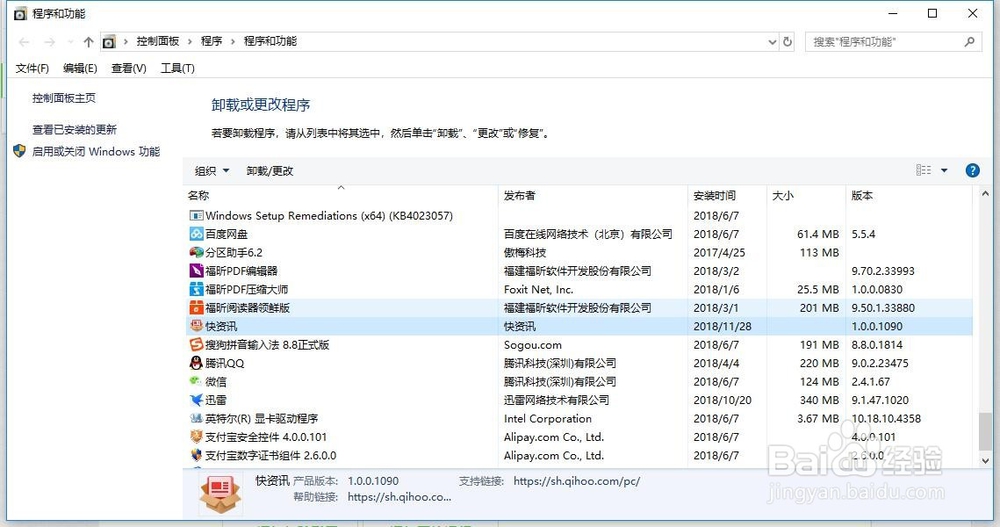Click the Windows shield icon in sidebar

pos(20,151)
